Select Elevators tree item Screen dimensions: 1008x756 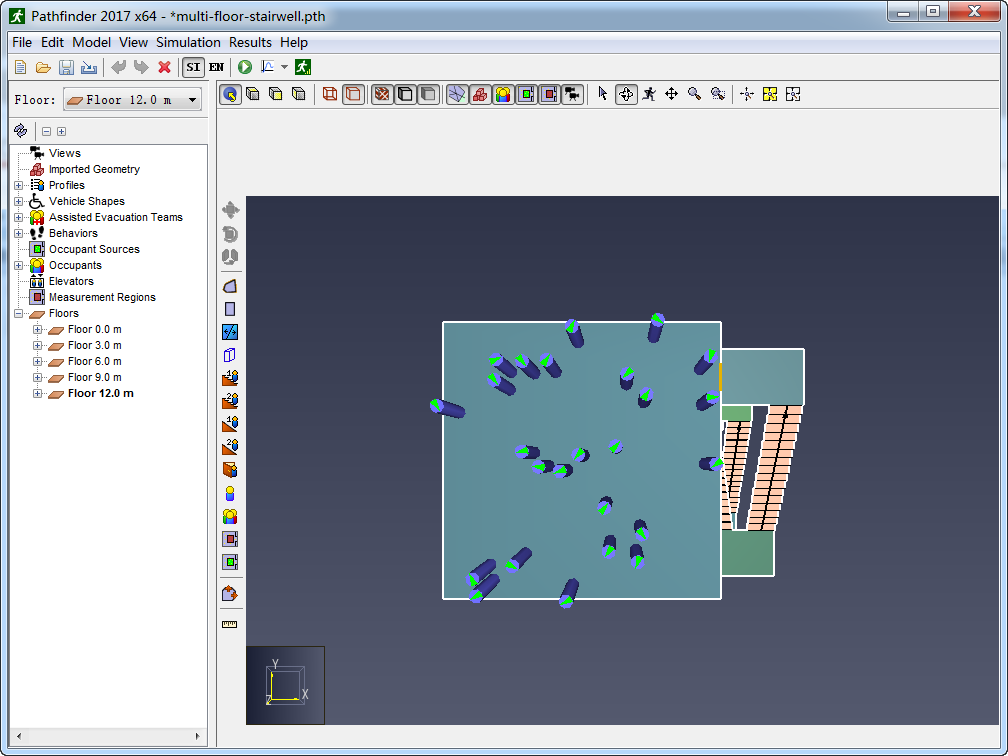click(71, 281)
